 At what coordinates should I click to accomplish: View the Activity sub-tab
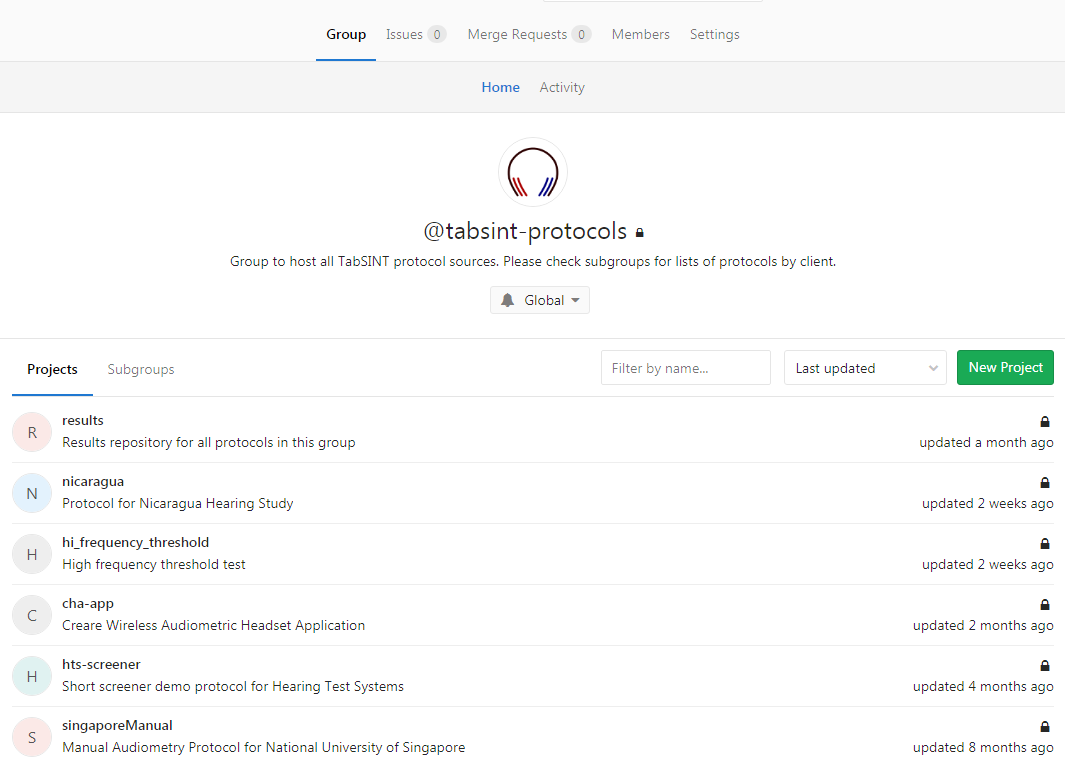pos(562,87)
